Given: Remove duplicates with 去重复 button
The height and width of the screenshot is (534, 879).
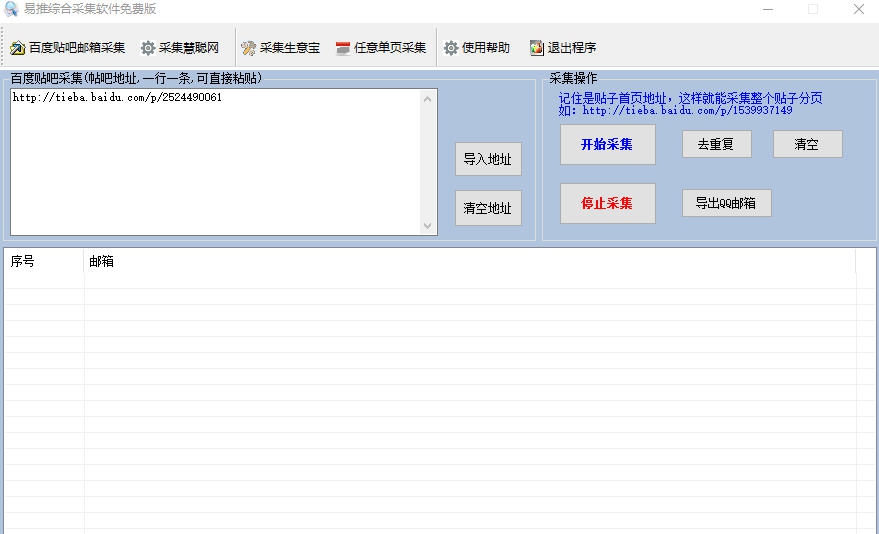Looking at the screenshot, I should point(716,144).
